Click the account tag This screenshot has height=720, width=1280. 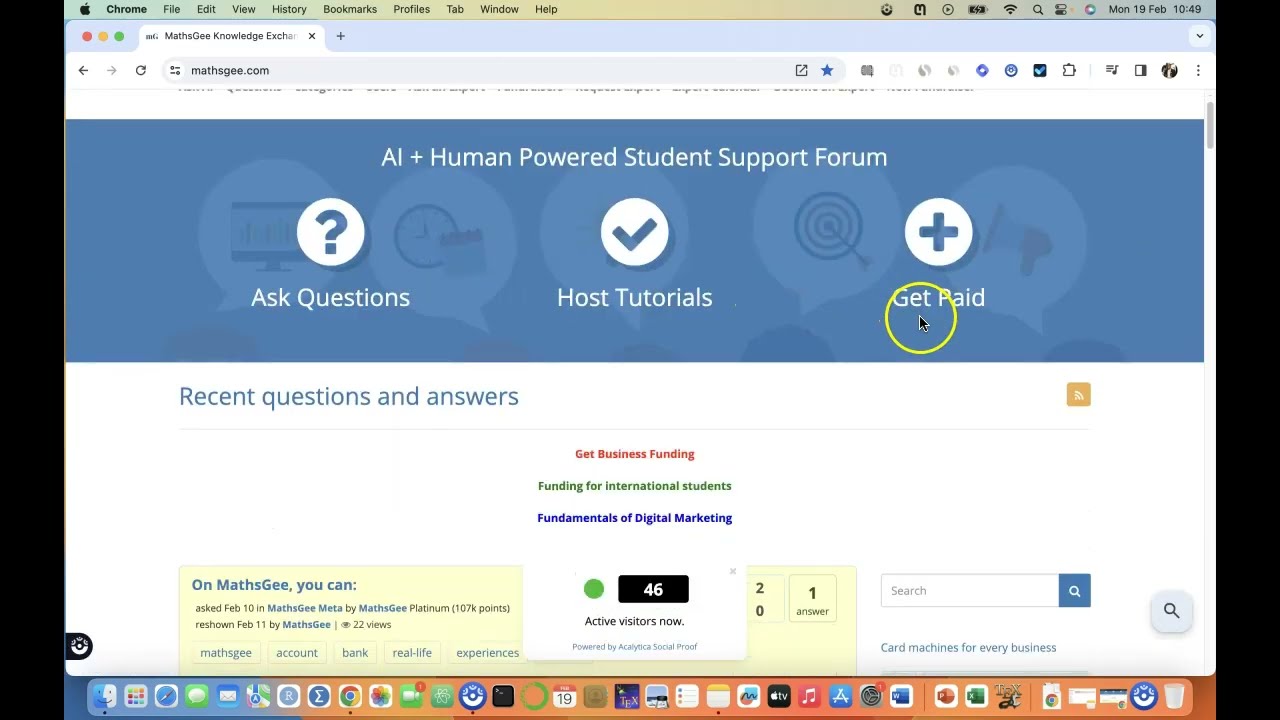pos(297,653)
